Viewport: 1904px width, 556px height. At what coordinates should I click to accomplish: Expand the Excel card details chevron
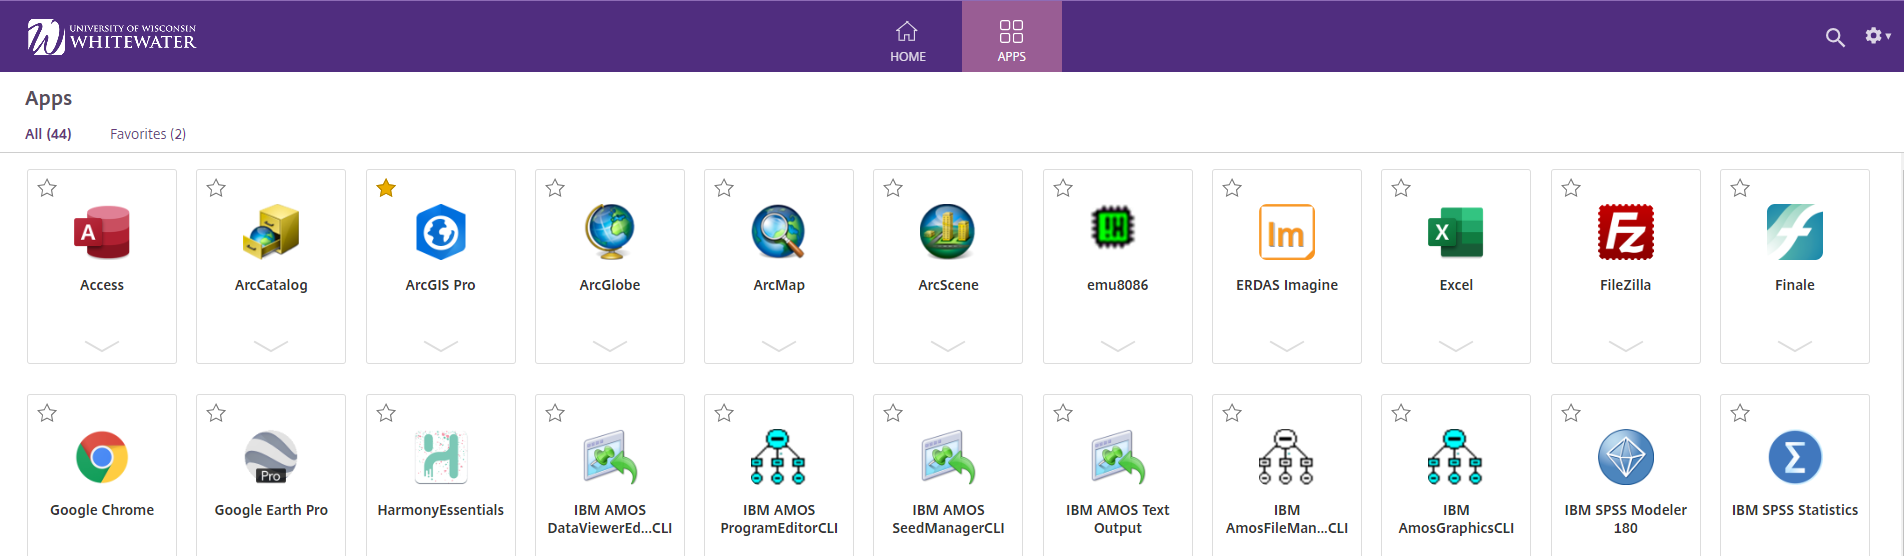click(1456, 346)
